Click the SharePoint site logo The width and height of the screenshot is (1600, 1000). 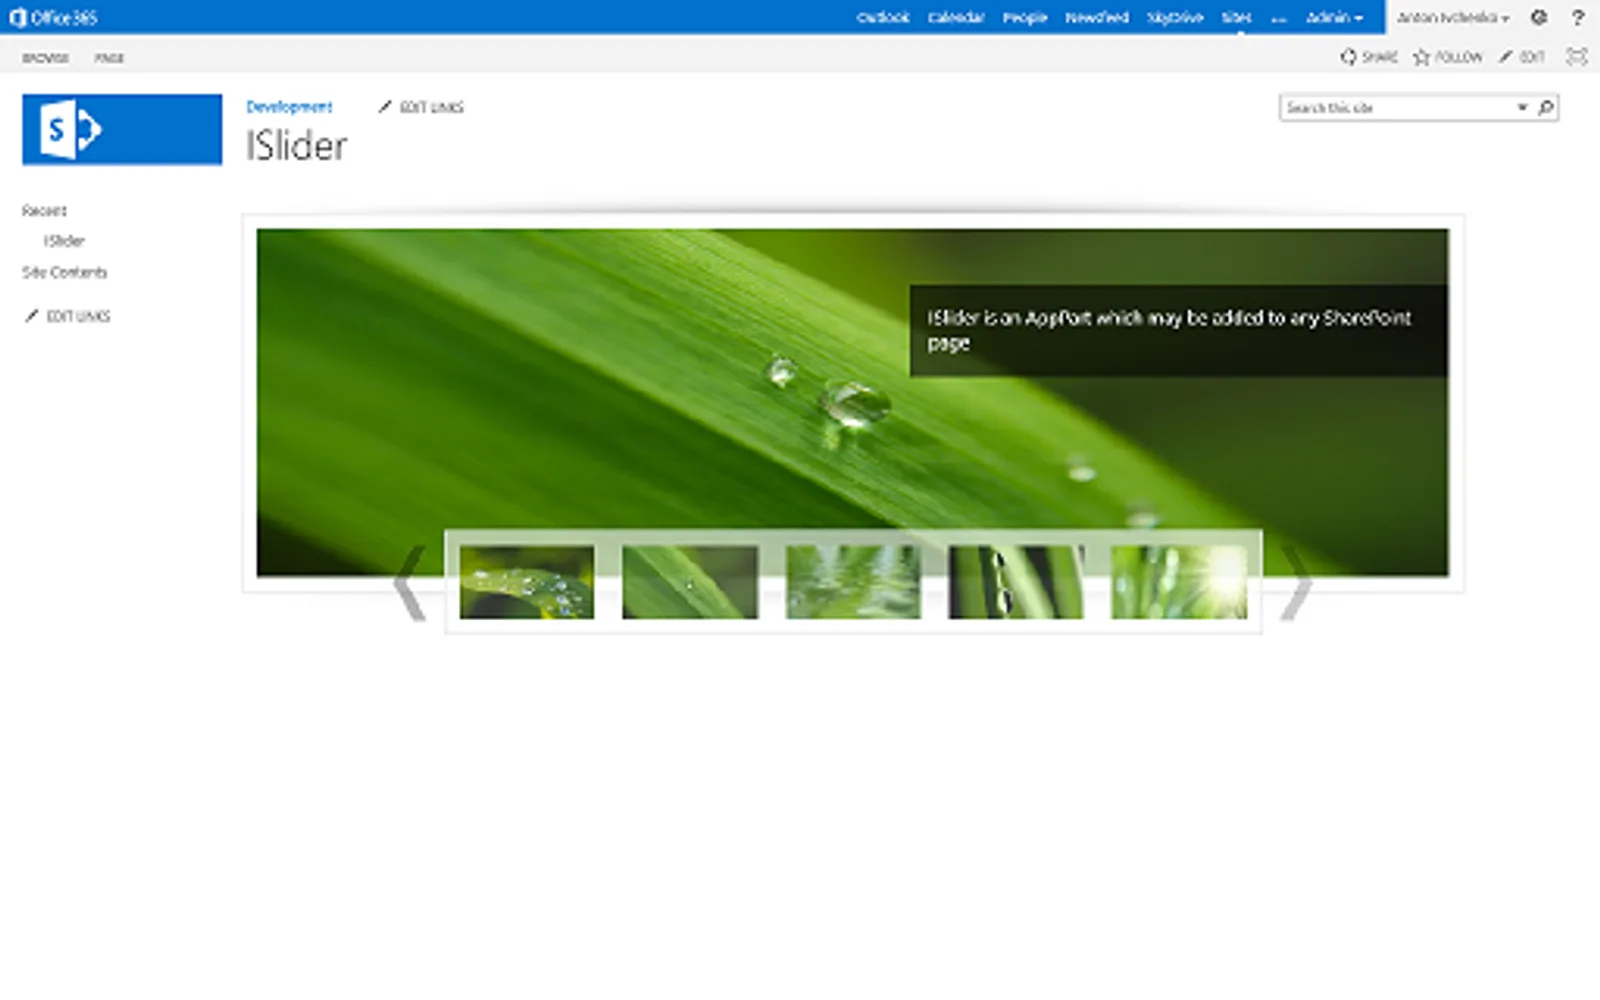122,129
